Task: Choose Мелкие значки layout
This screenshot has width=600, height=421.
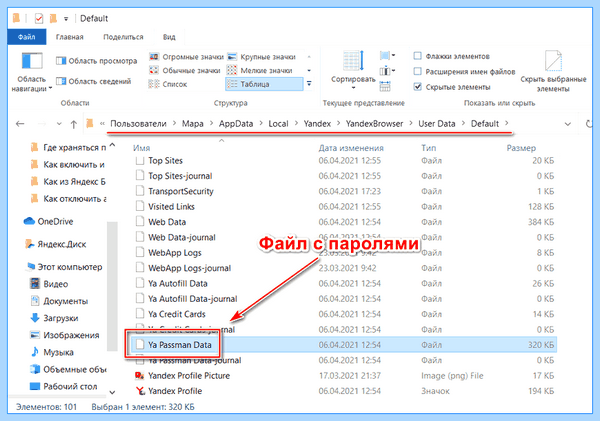Action: [260, 70]
